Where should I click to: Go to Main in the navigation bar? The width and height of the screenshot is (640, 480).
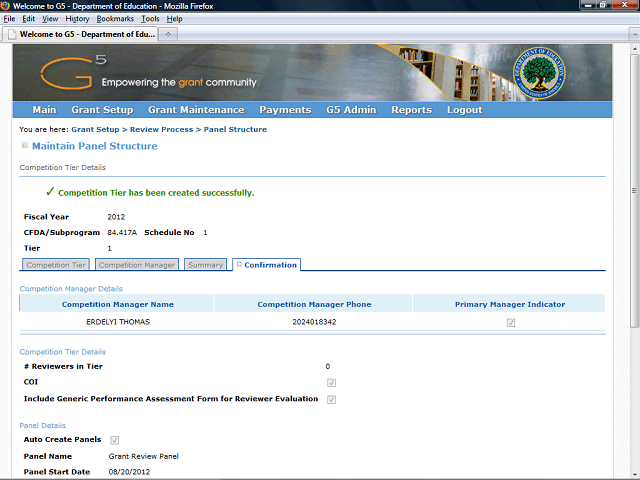[x=44, y=110]
